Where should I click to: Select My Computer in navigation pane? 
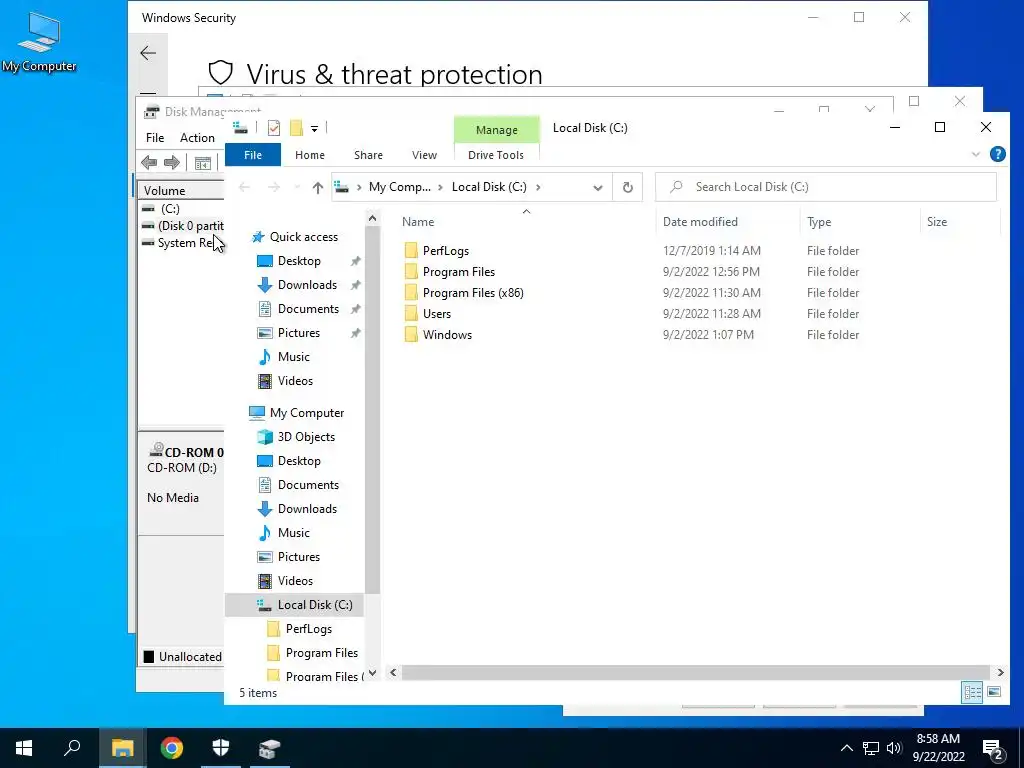point(307,413)
